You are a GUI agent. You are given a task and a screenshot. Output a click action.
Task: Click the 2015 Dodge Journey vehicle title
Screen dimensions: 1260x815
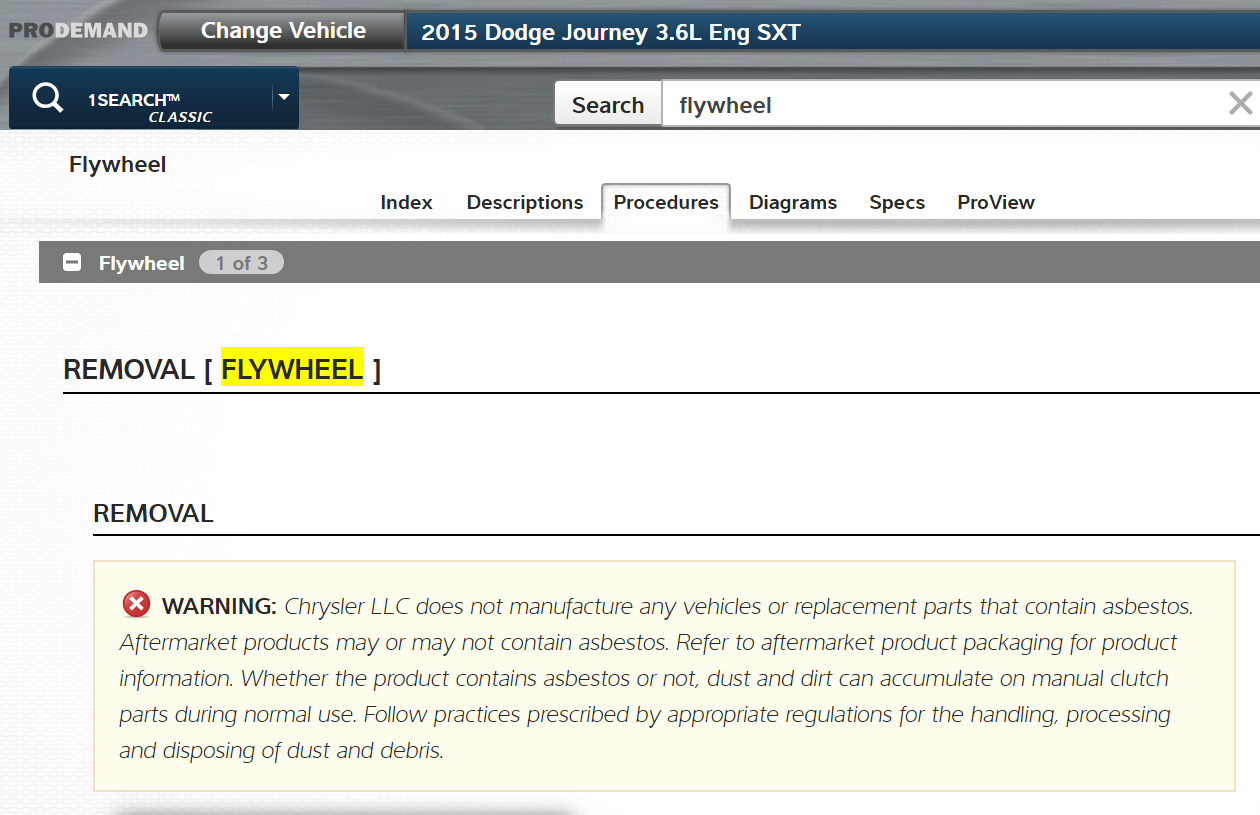[611, 32]
